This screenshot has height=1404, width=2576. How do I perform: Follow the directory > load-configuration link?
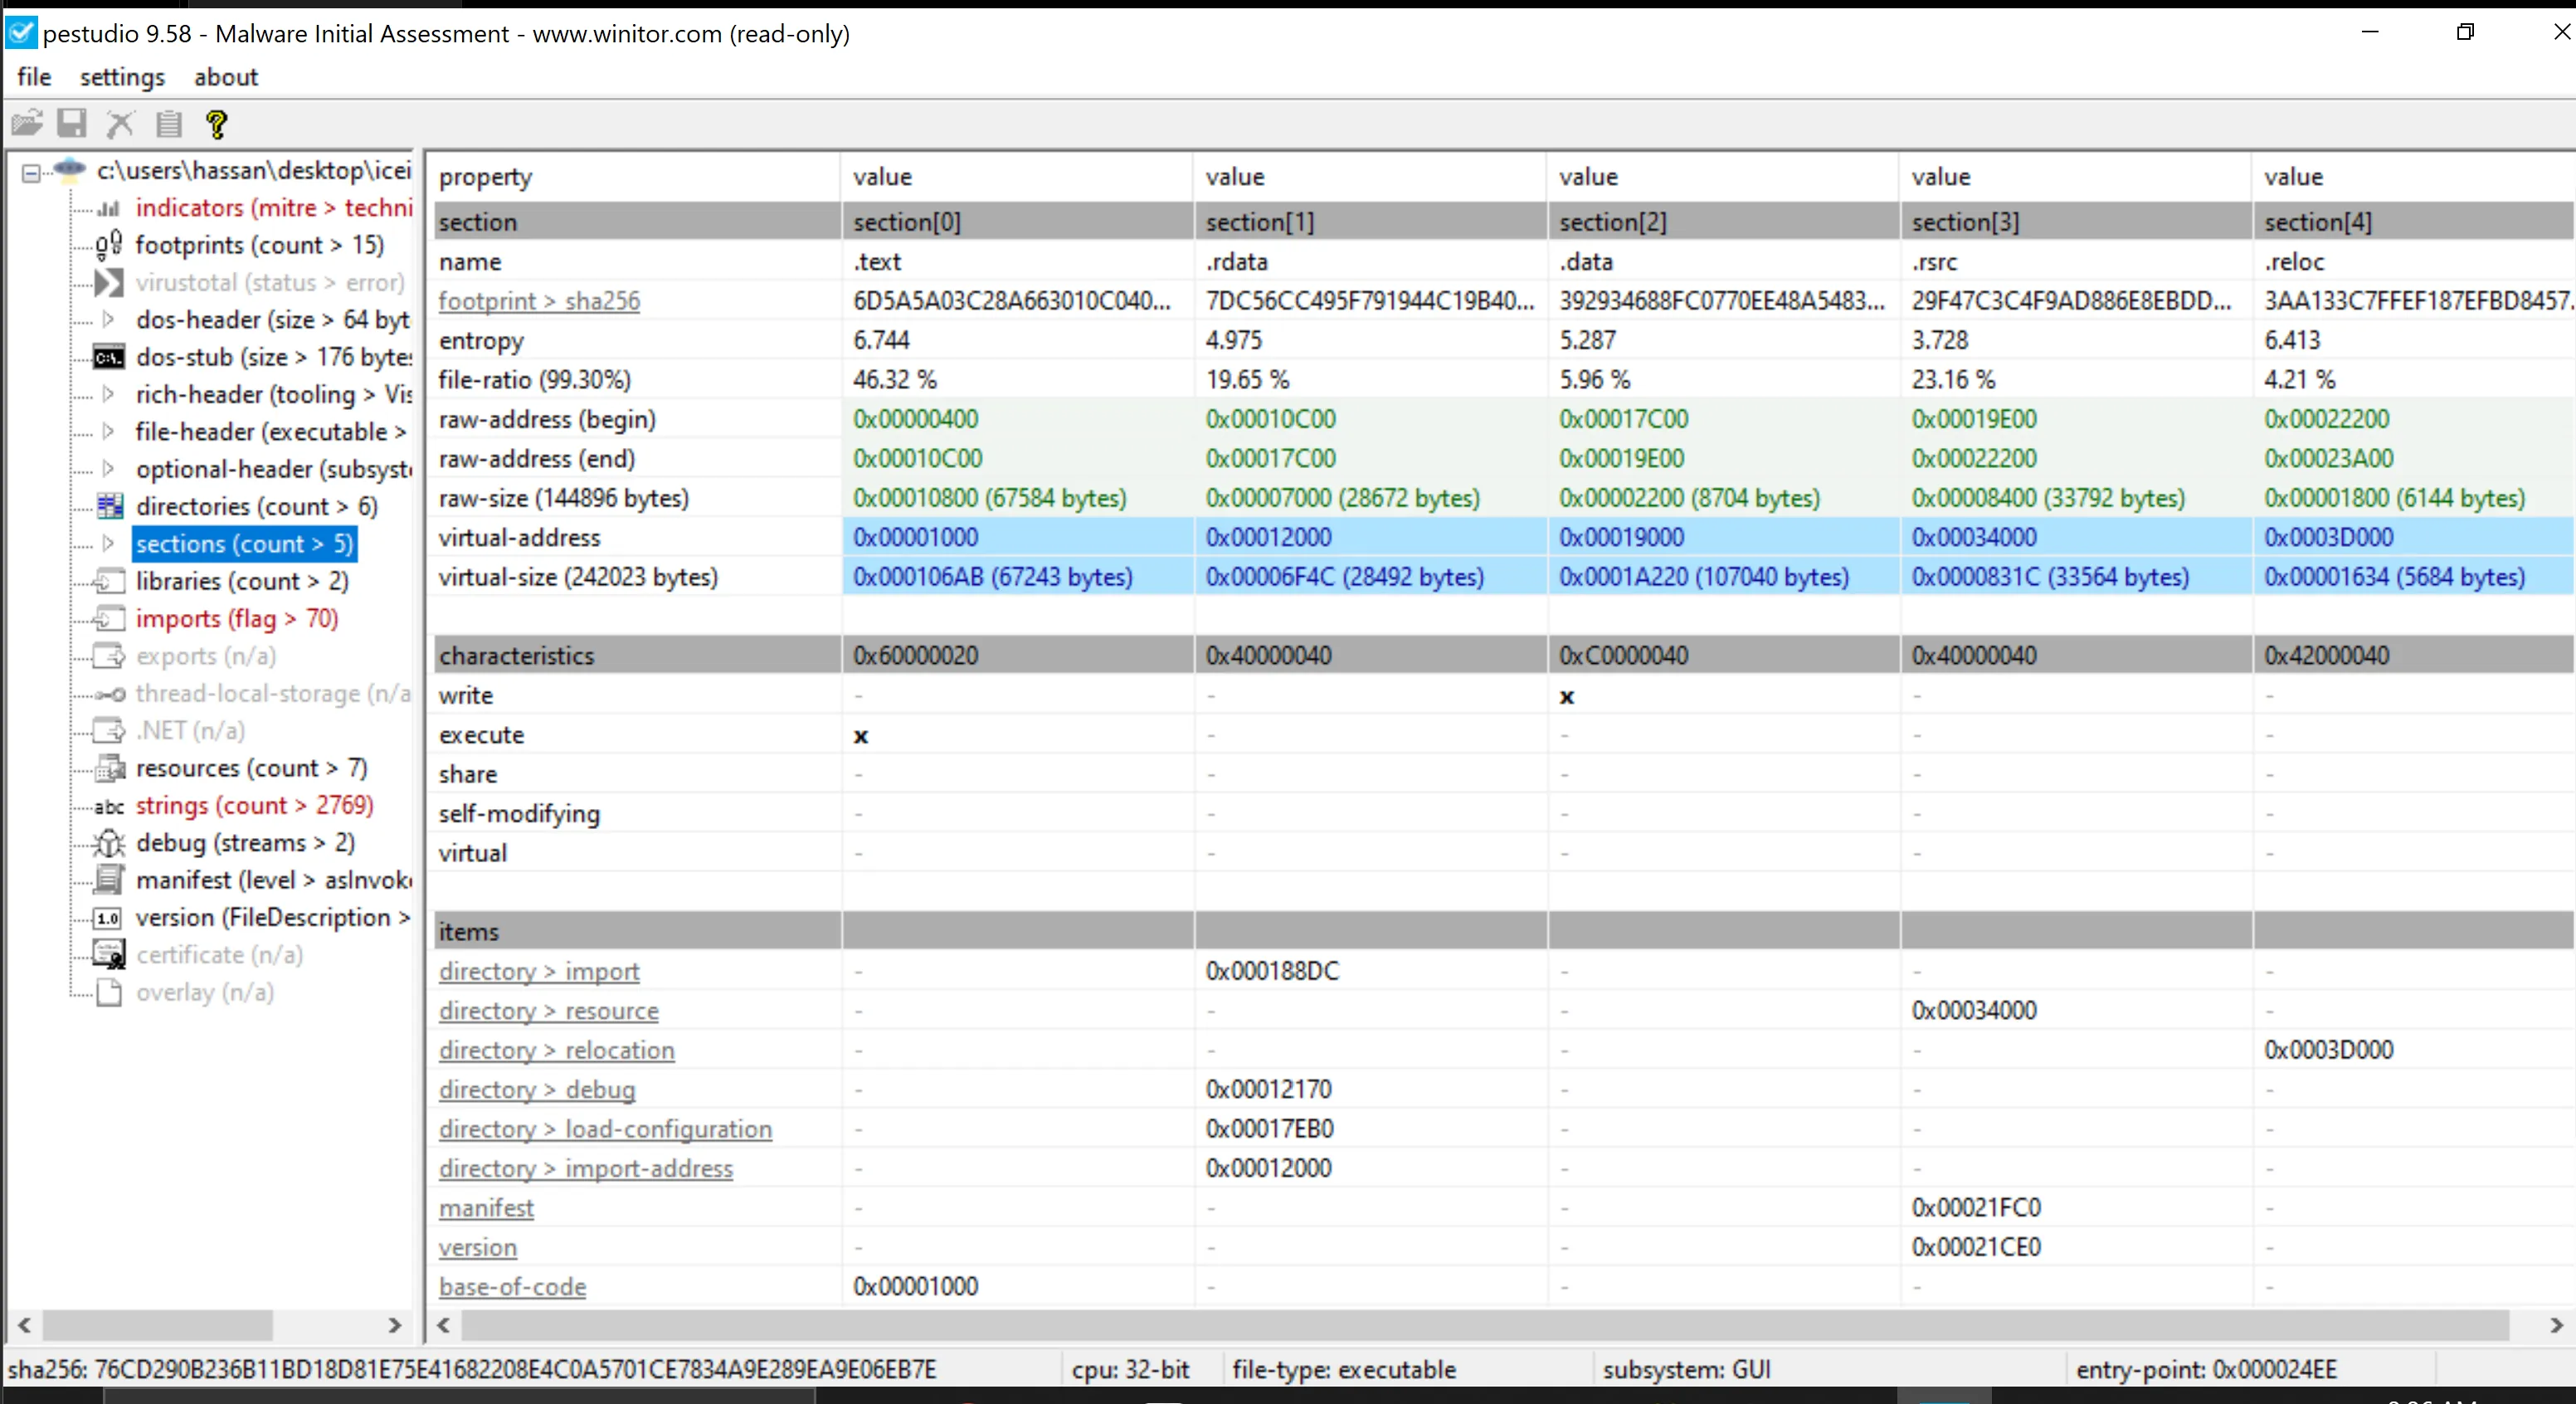click(605, 1129)
